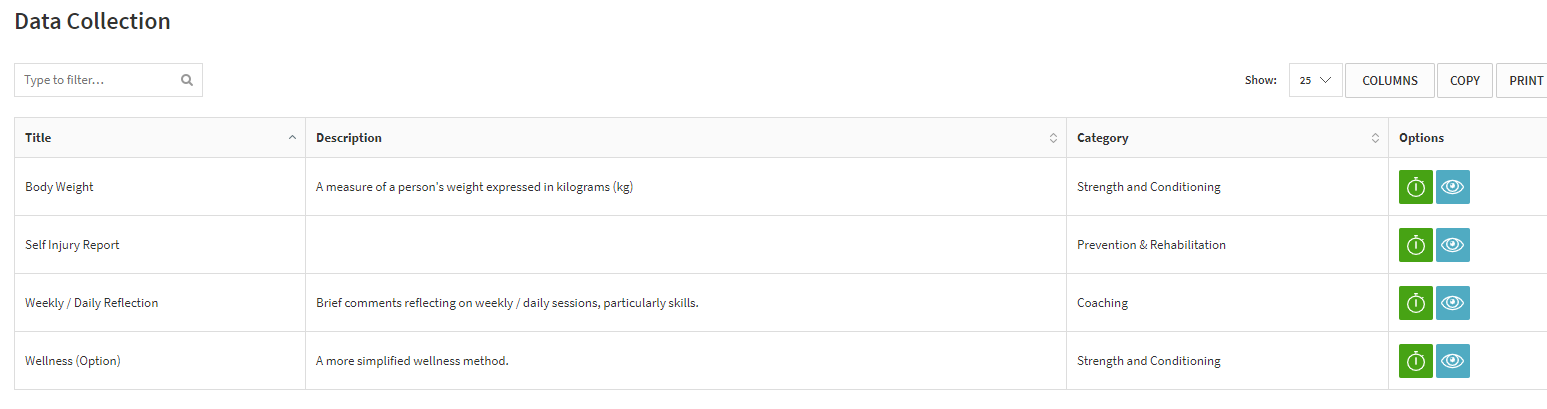View Weekly / Daily Reflection via eye icon
The width and height of the screenshot is (1547, 409).
pyautogui.click(x=1453, y=303)
